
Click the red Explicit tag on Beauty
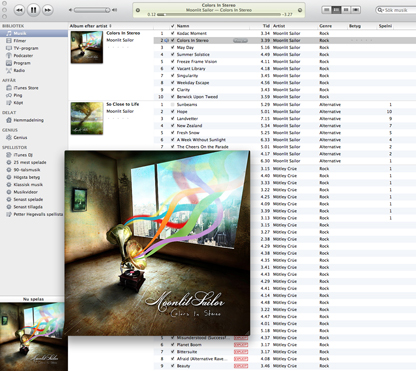click(241, 366)
